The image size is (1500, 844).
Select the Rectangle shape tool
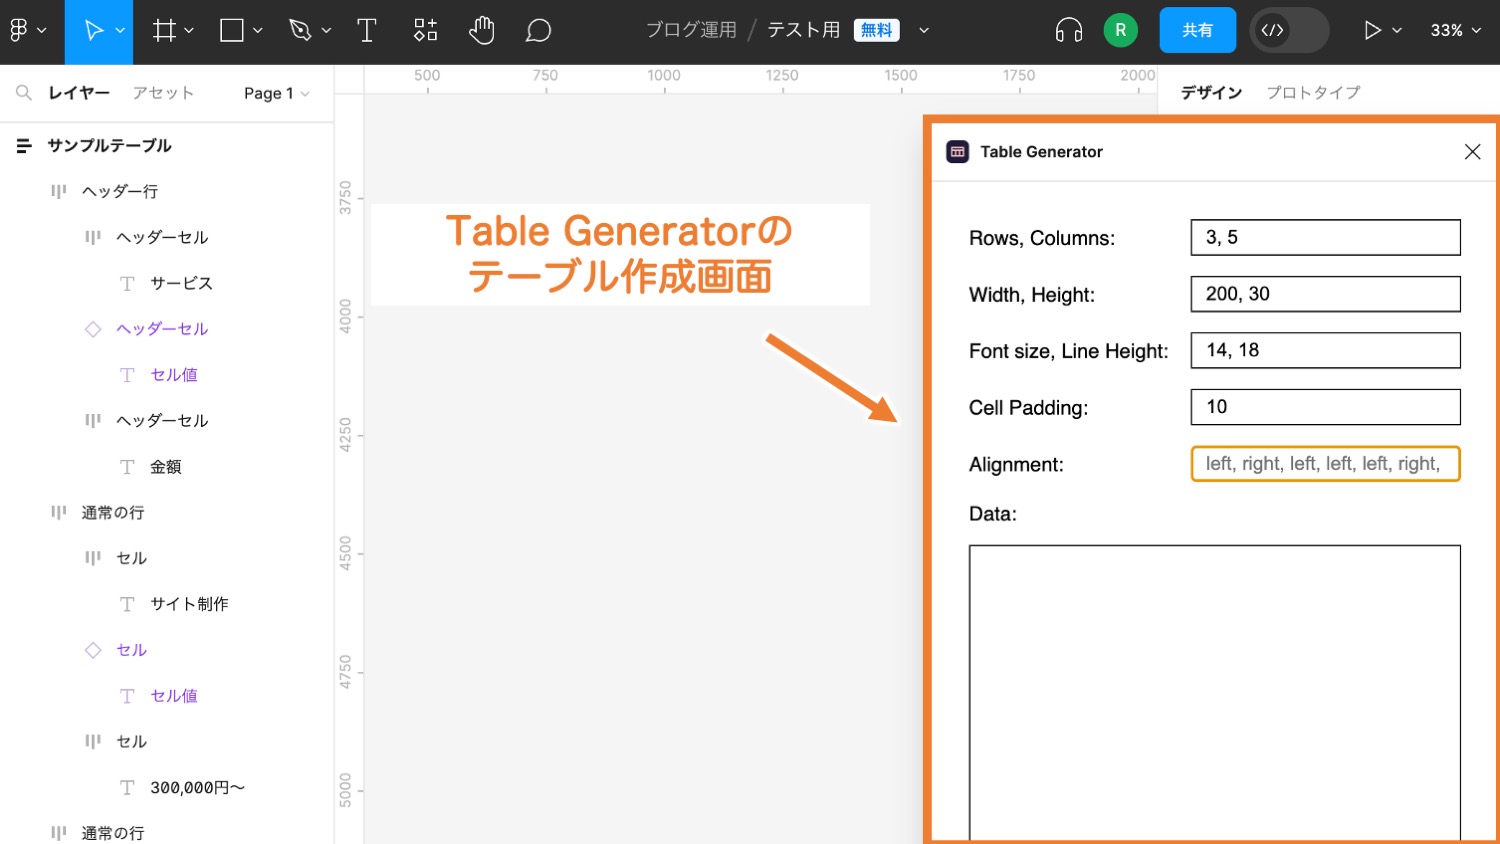click(x=230, y=30)
